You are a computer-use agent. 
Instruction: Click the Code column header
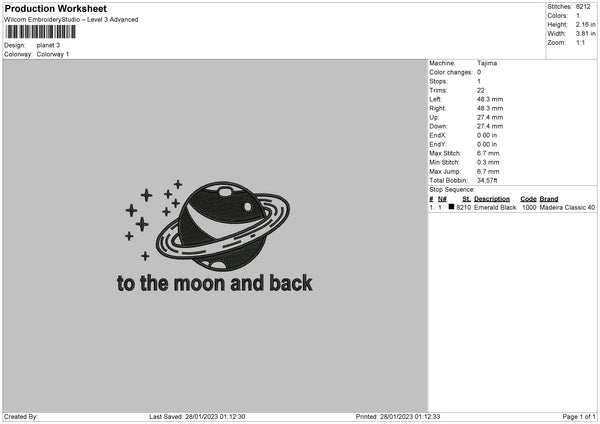tap(528, 199)
